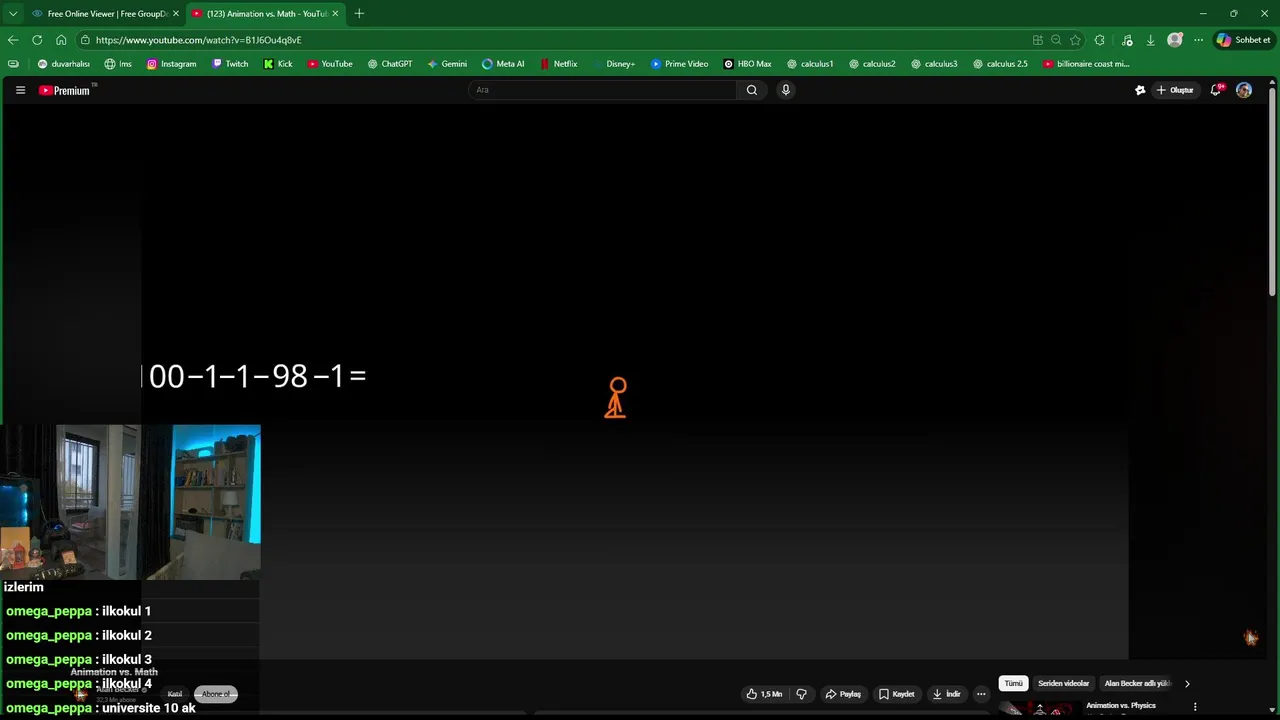Close the Animation vs. Math tab
This screenshot has height=720, width=1280.
pyautogui.click(x=336, y=14)
